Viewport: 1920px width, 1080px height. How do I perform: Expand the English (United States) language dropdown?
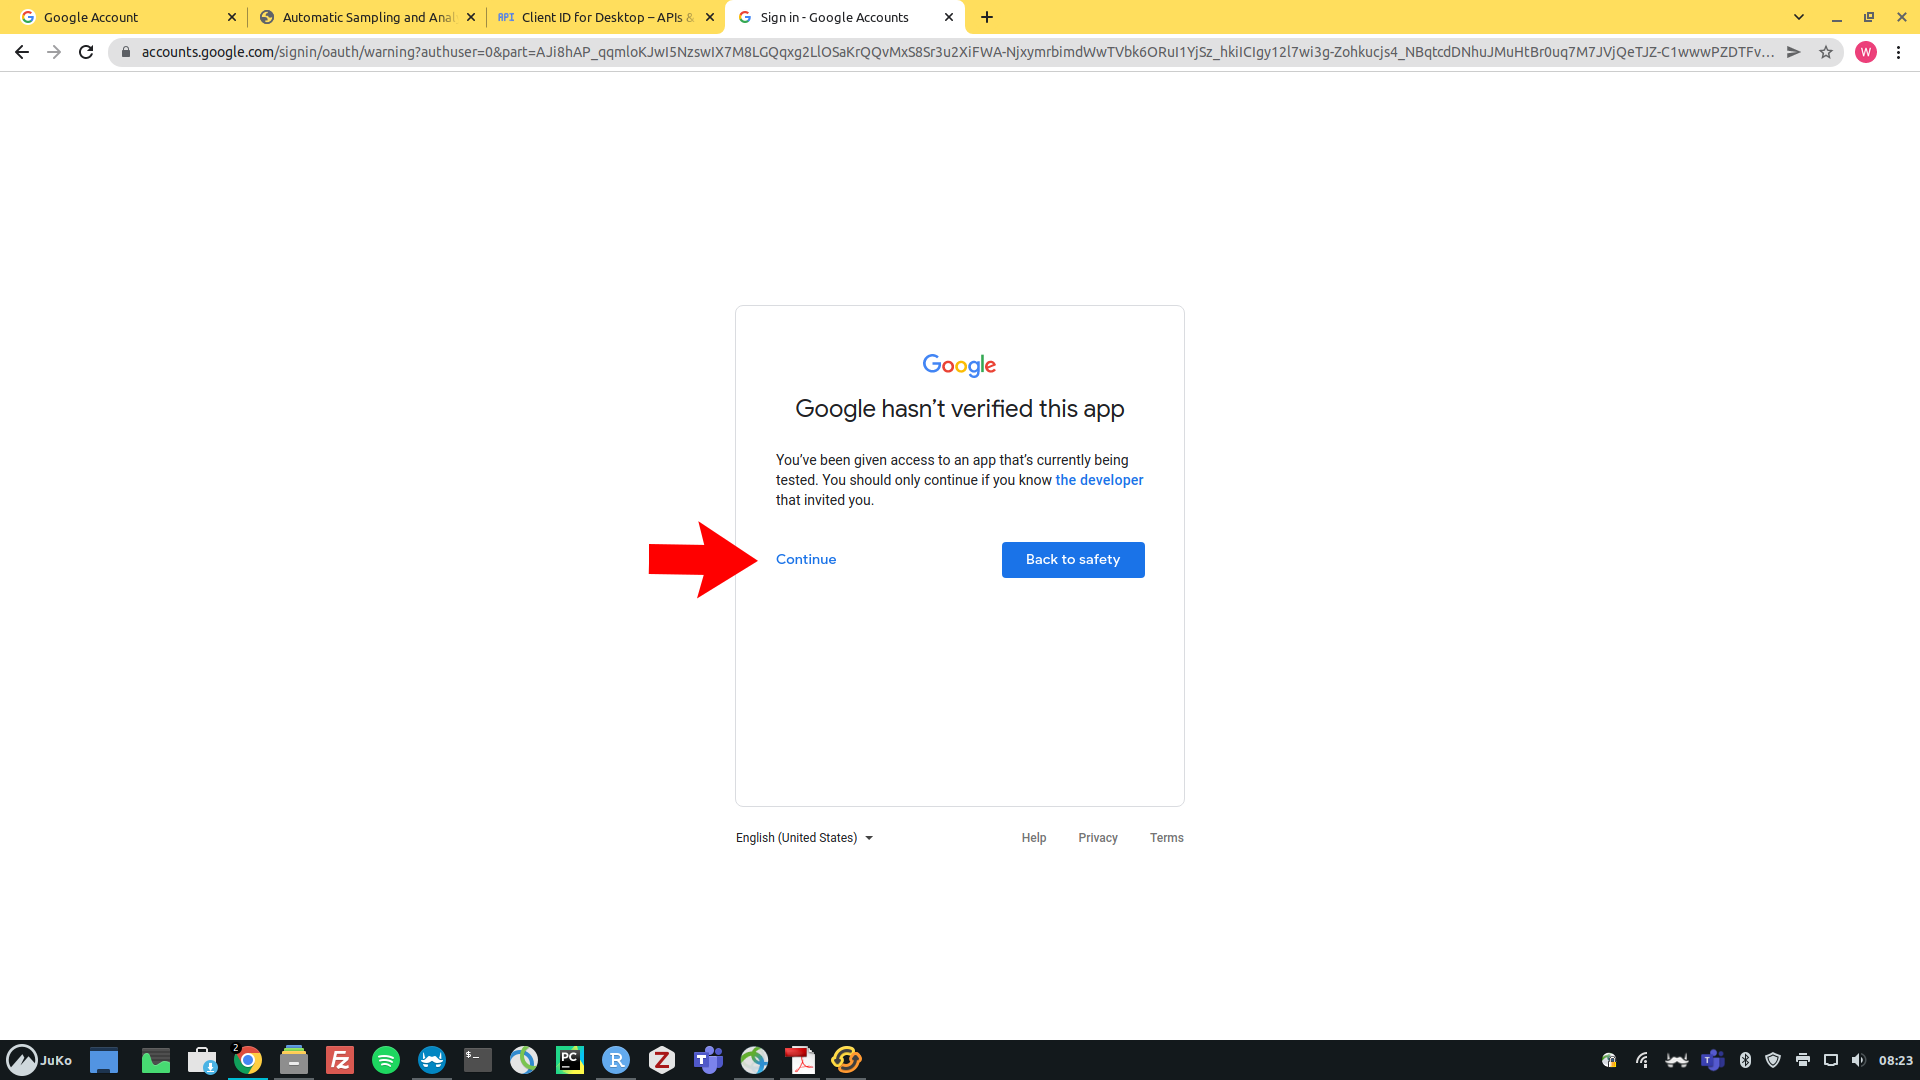coord(804,838)
